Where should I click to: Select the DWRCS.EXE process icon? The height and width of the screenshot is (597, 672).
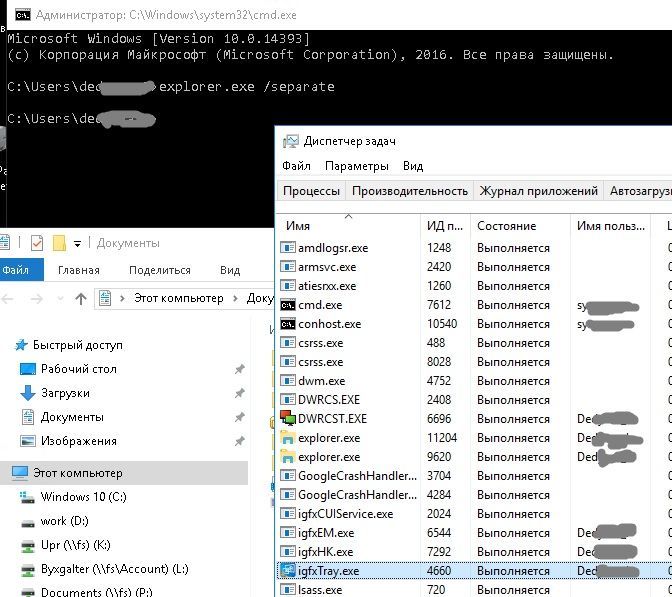(x=288, y=399)
